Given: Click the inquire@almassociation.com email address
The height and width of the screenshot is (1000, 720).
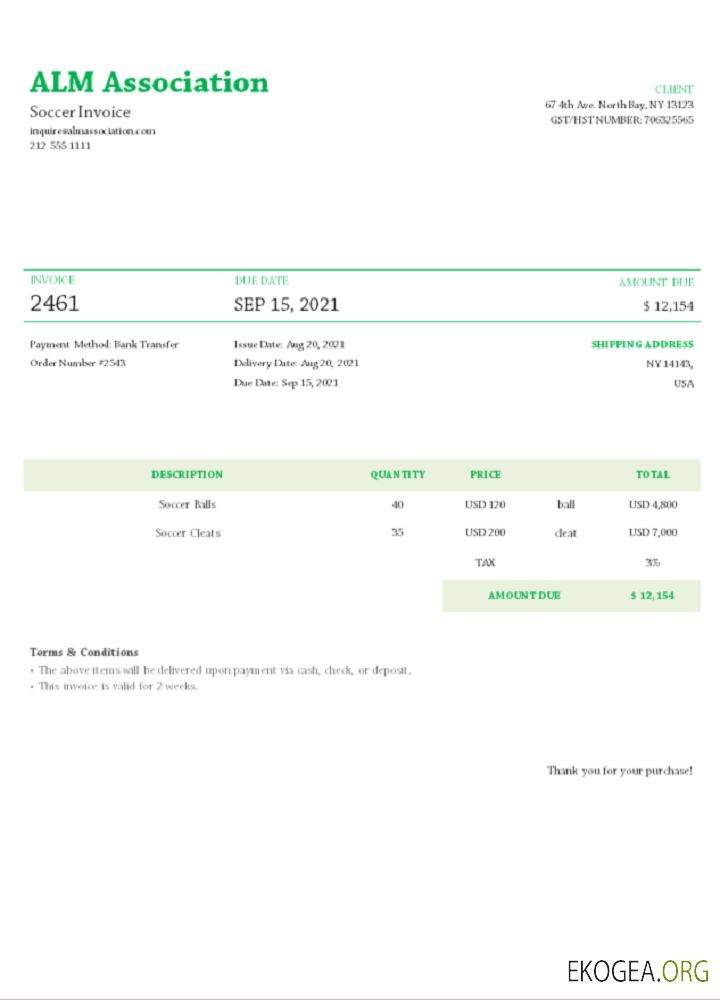Looking at the screenshot, I should pyautogui.click(x=92, y=131).
